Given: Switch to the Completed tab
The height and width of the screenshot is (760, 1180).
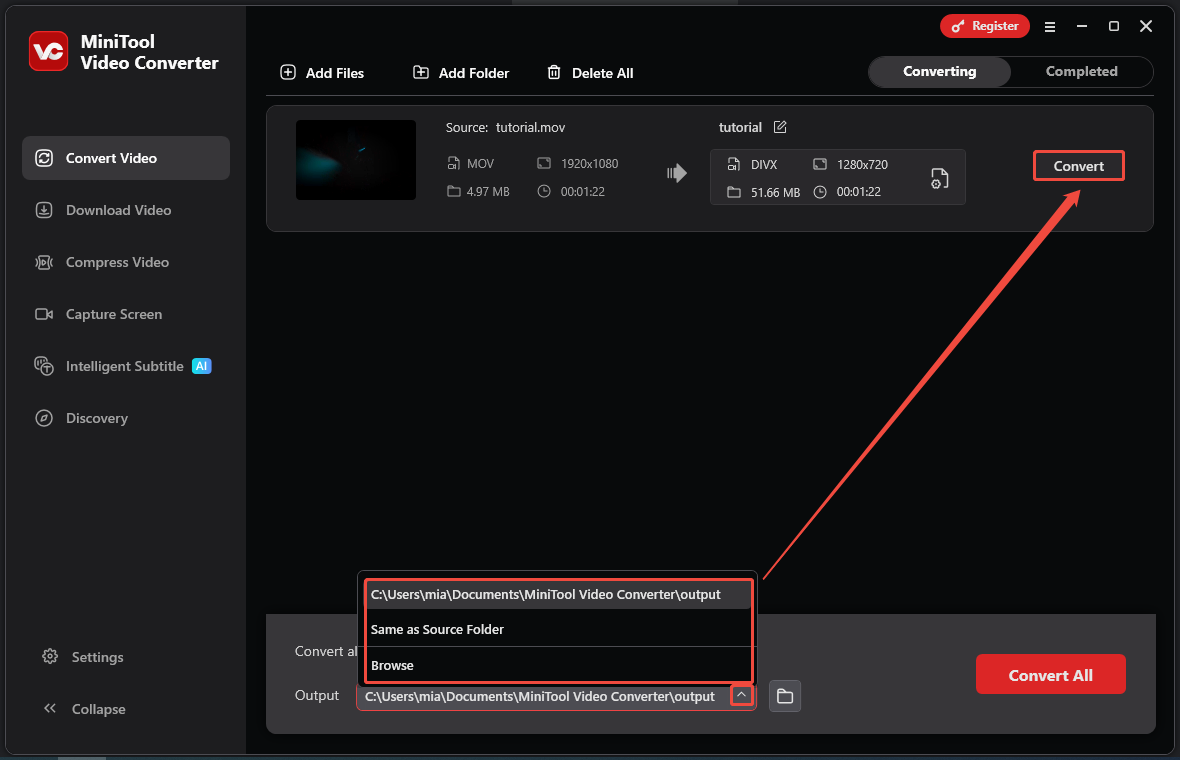Looking at the screenshot, I should click(1081, 71).
